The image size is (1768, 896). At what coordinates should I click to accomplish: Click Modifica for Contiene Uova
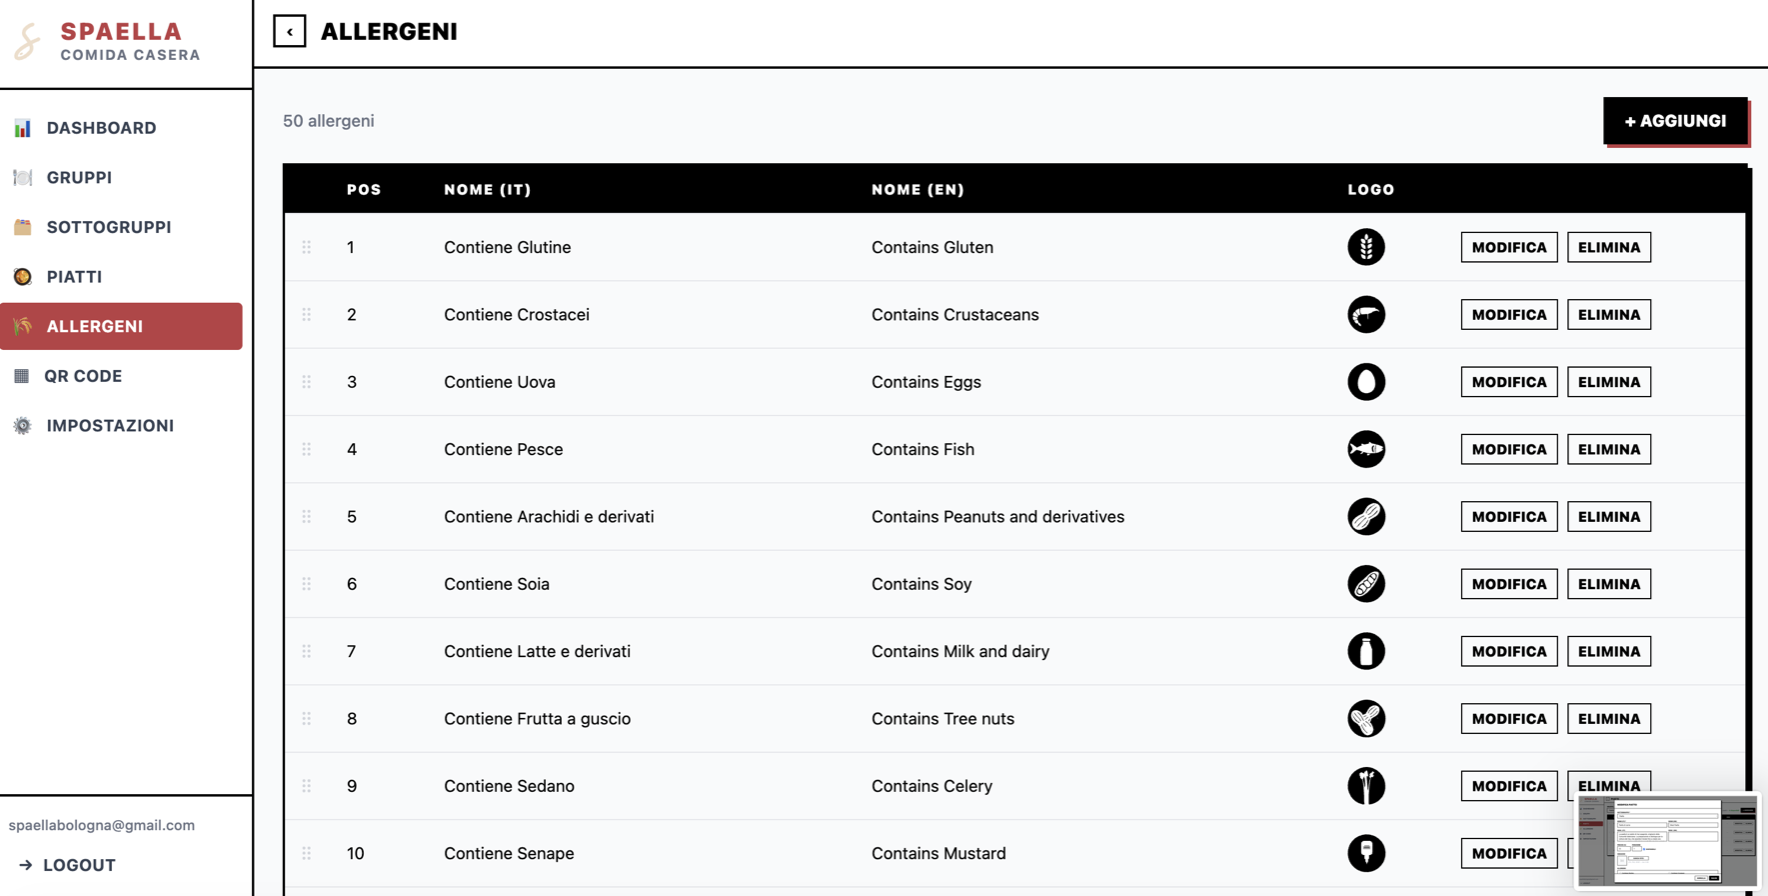click(x=1509, y=382)
